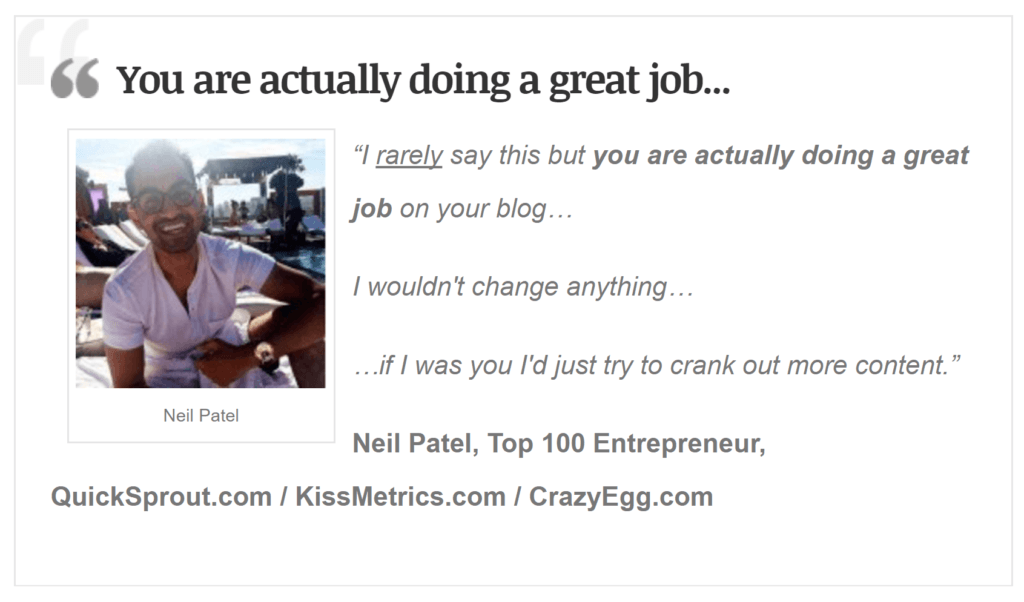The height and width of the screenshot is (602, 1024).
Task: Click the underlined word 'rarely'
Action: coord(409,156)
